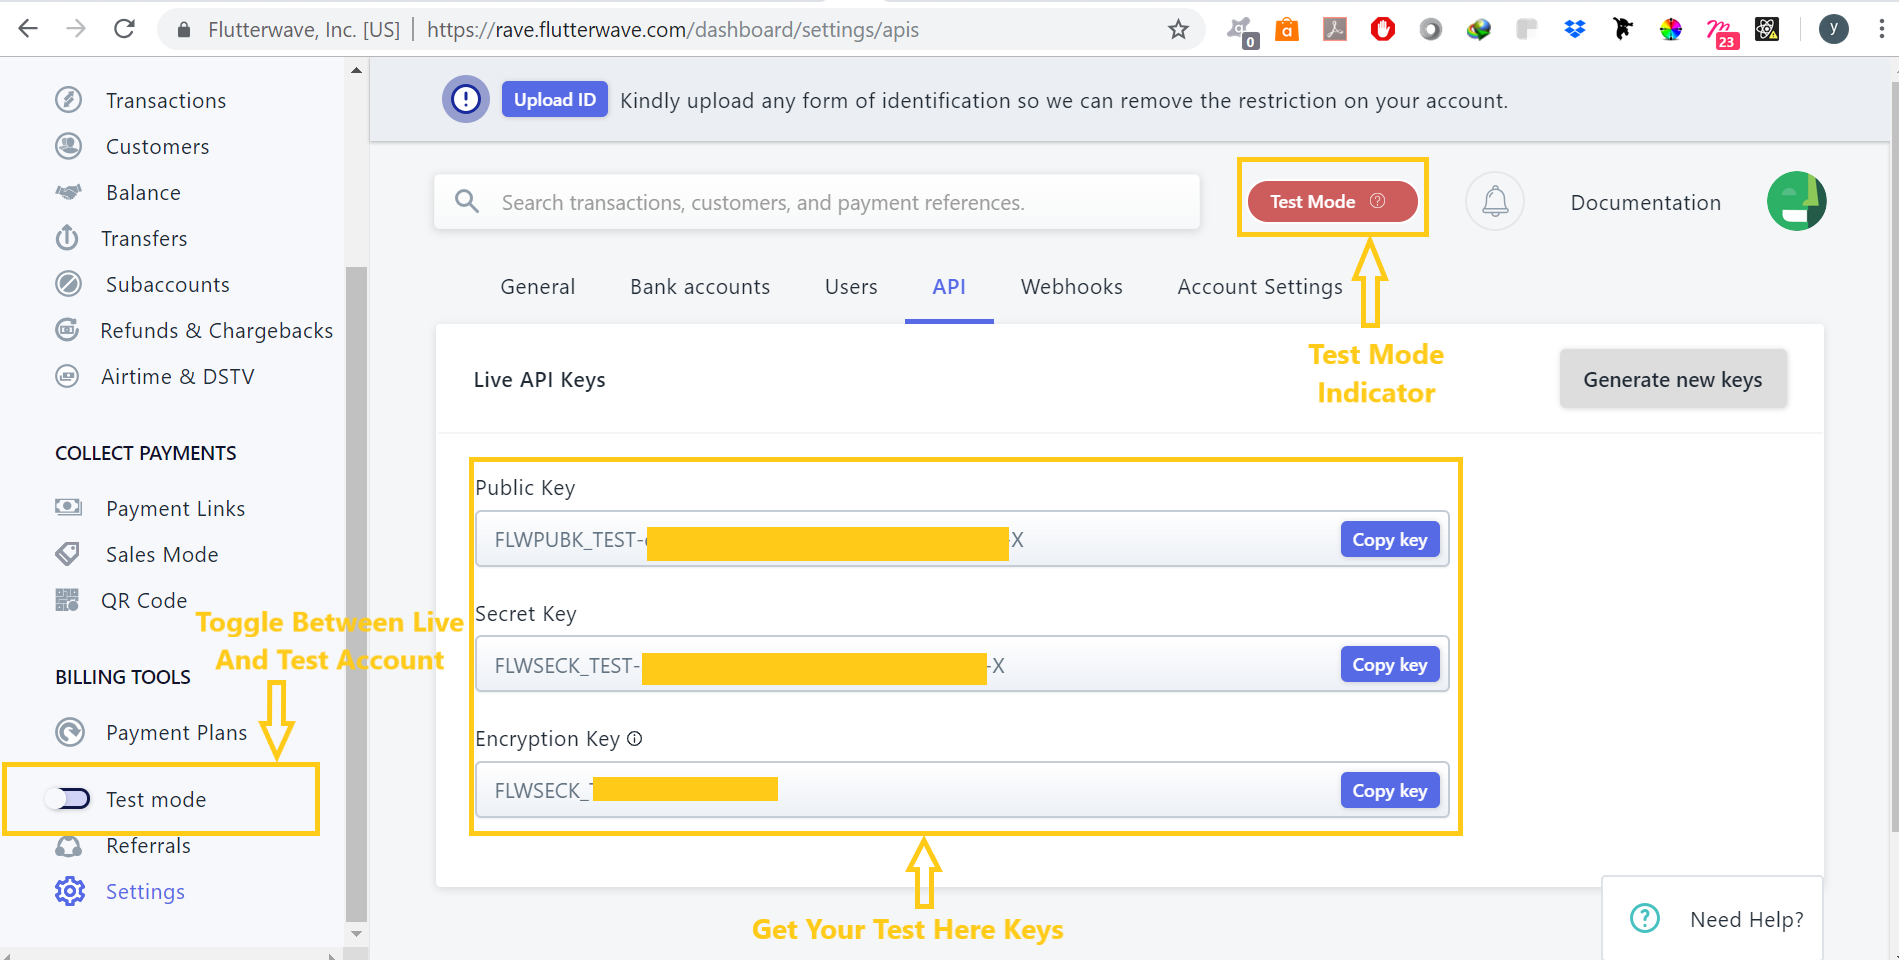The height and width of the screenshot is (960, 1899).
Task: Open the Referrals sidebar link
Action: pos(148,845)
